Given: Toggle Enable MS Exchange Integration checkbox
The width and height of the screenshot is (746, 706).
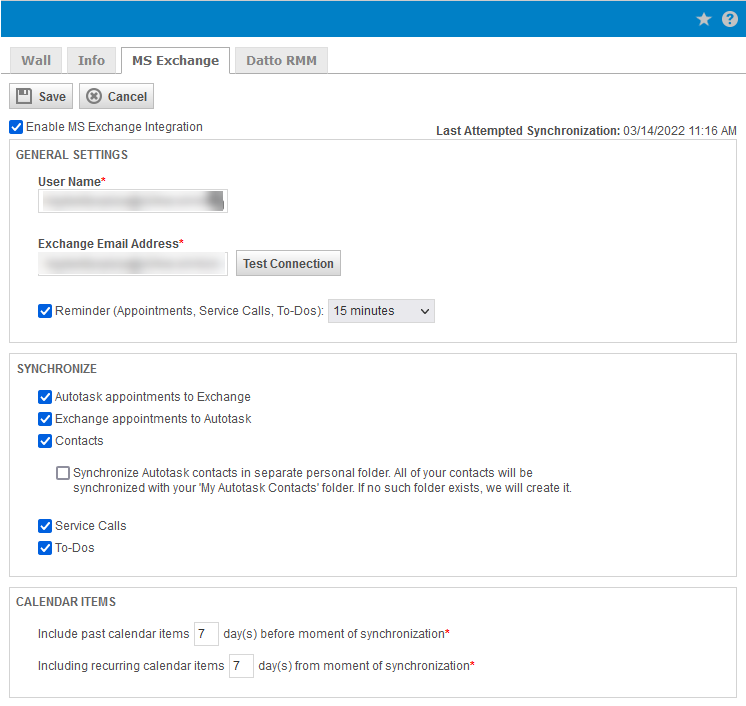Looking at the screenshot, I should [x=16, y=127].
